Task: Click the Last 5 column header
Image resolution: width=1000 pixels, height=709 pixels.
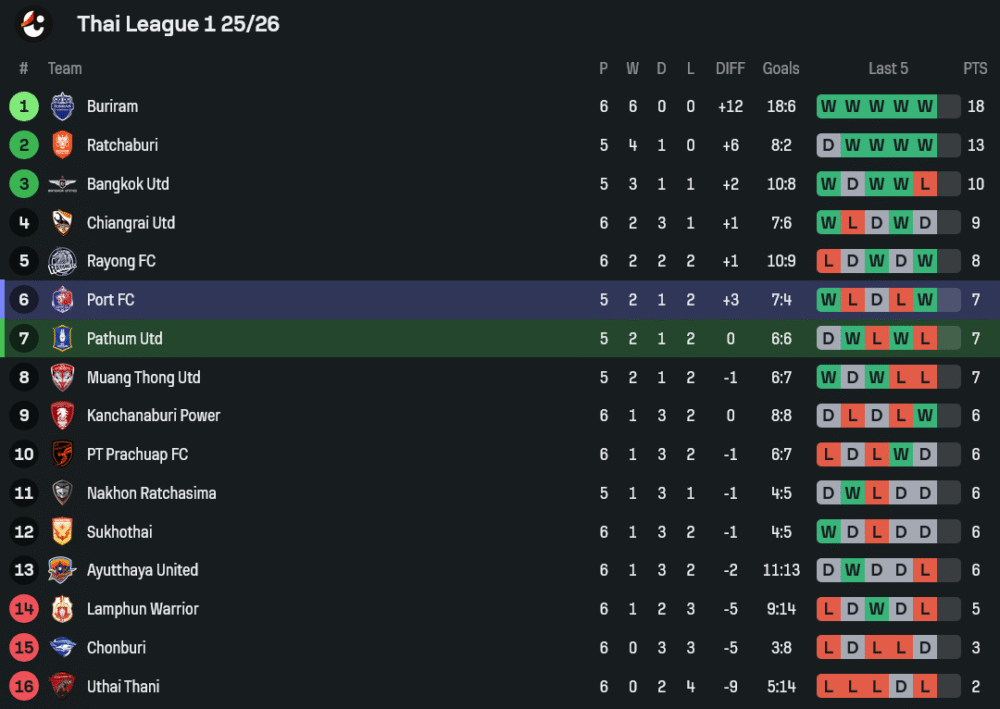Action: [888, 68]
